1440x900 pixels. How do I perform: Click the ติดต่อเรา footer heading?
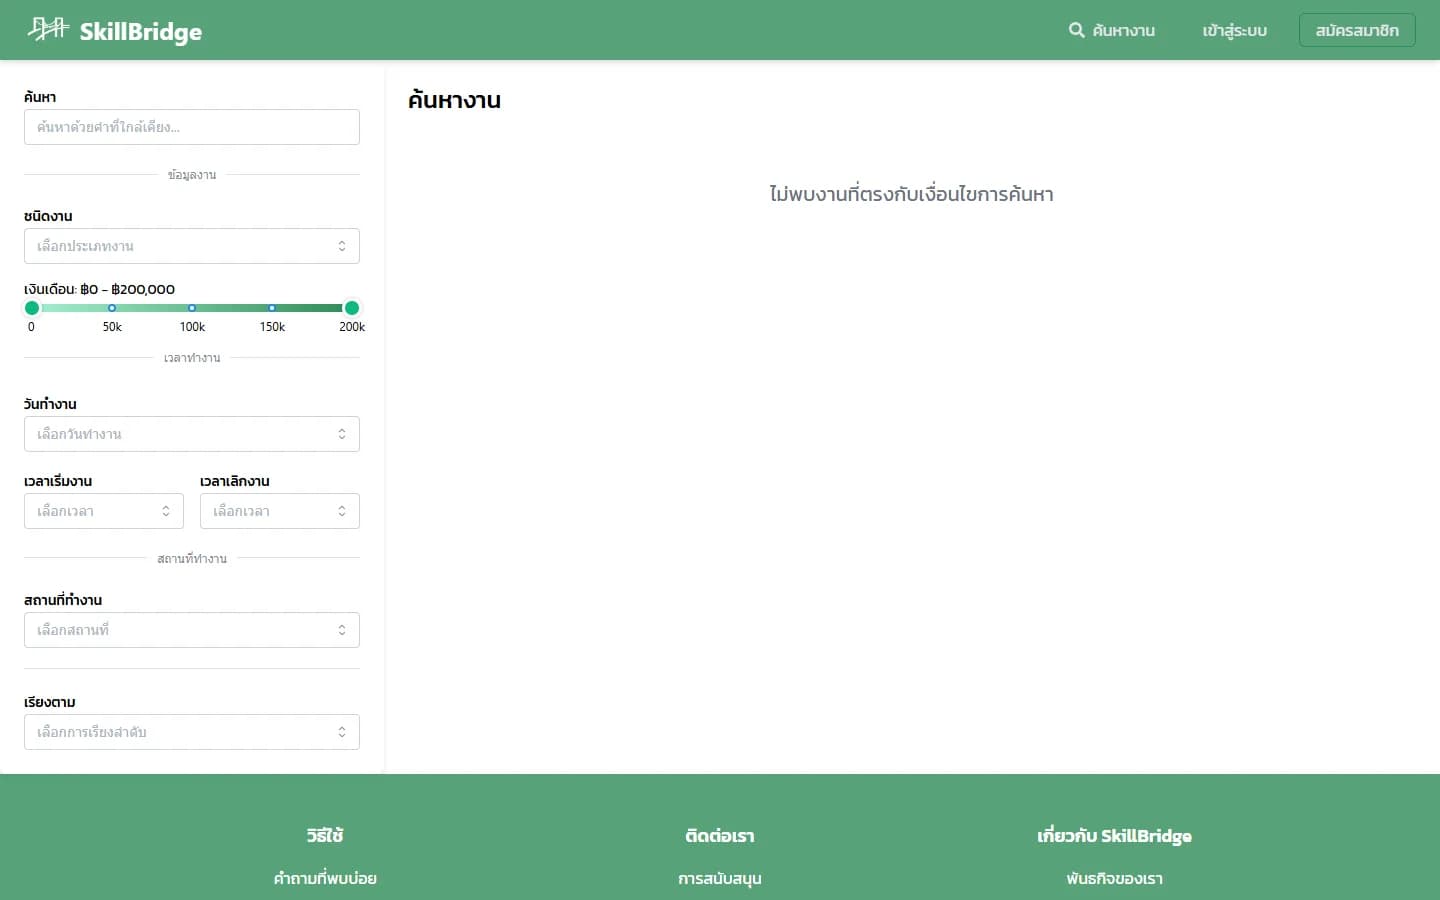[720, 835]
